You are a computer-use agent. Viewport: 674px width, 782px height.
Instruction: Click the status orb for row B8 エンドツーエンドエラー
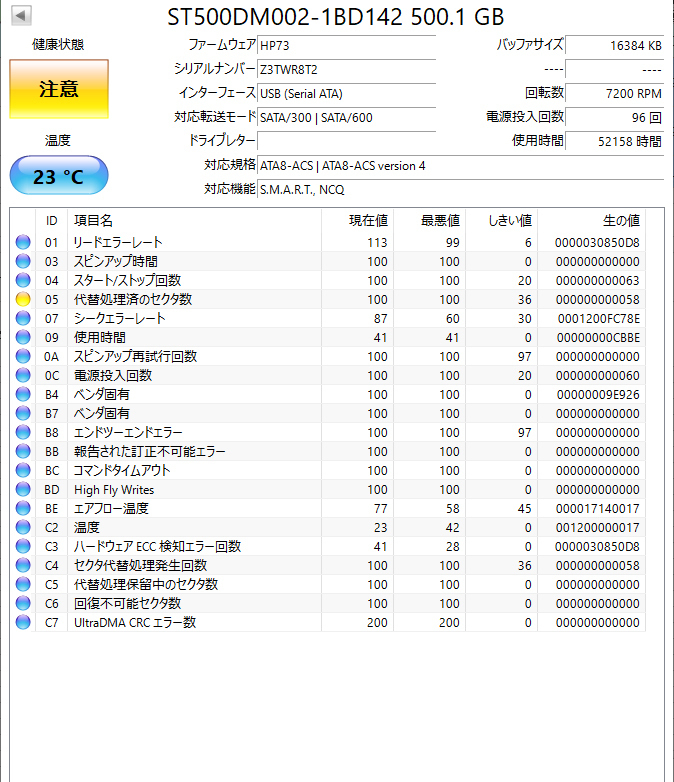(x=23, y=432)
